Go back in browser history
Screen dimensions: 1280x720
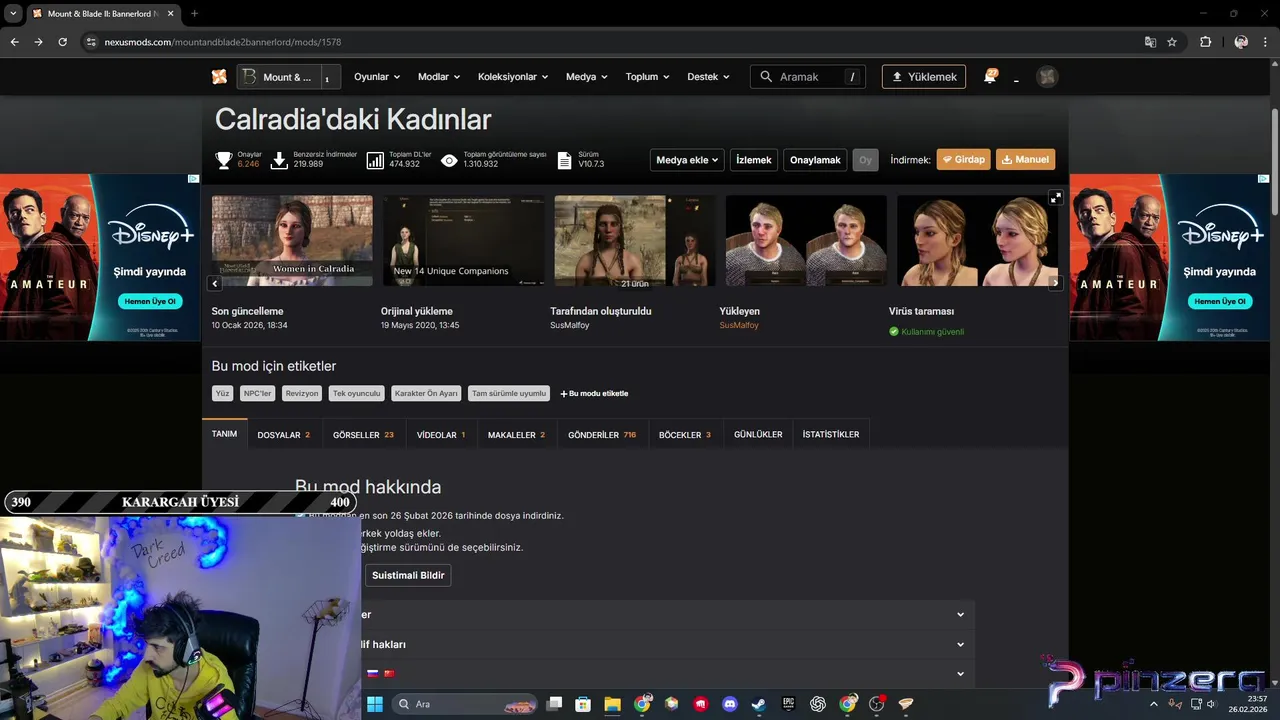(14, 42)
